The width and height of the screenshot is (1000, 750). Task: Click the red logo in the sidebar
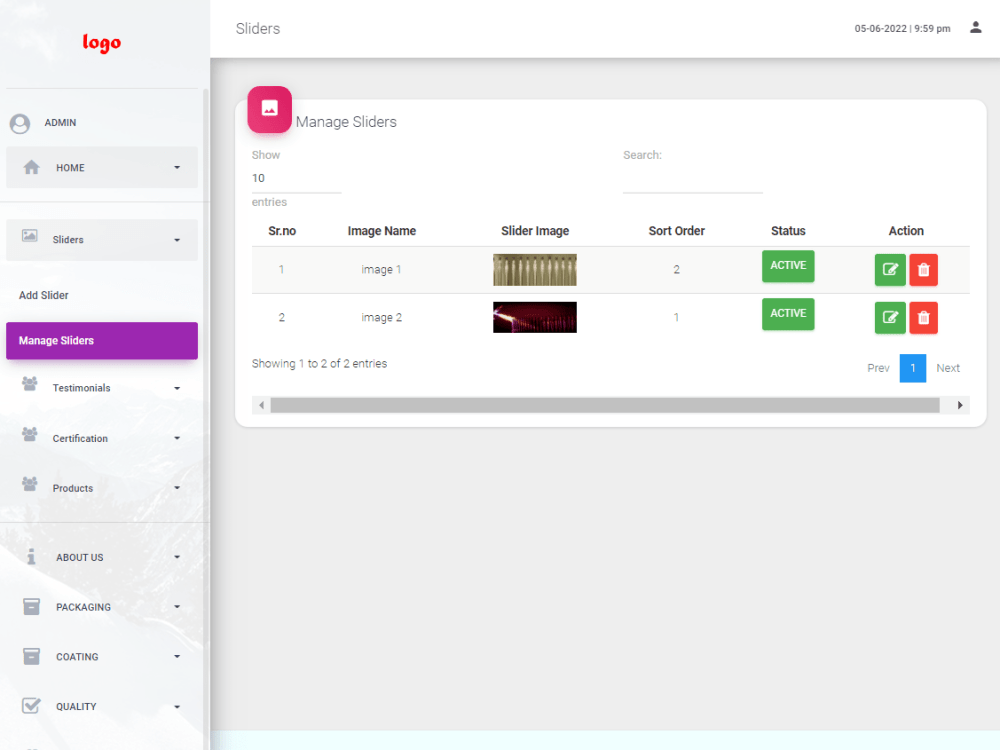[101, 43]
